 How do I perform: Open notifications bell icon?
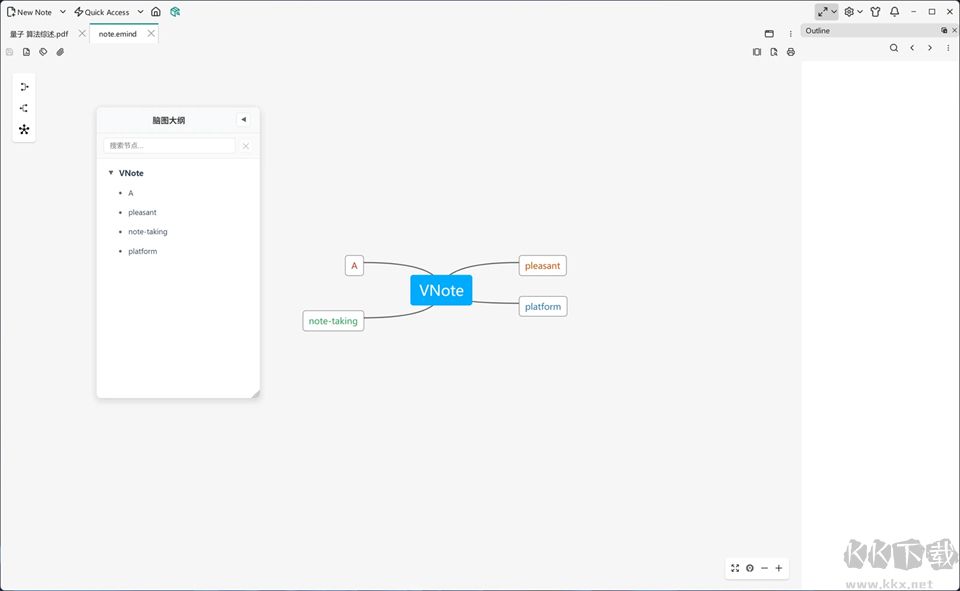(x=894, y=12)
